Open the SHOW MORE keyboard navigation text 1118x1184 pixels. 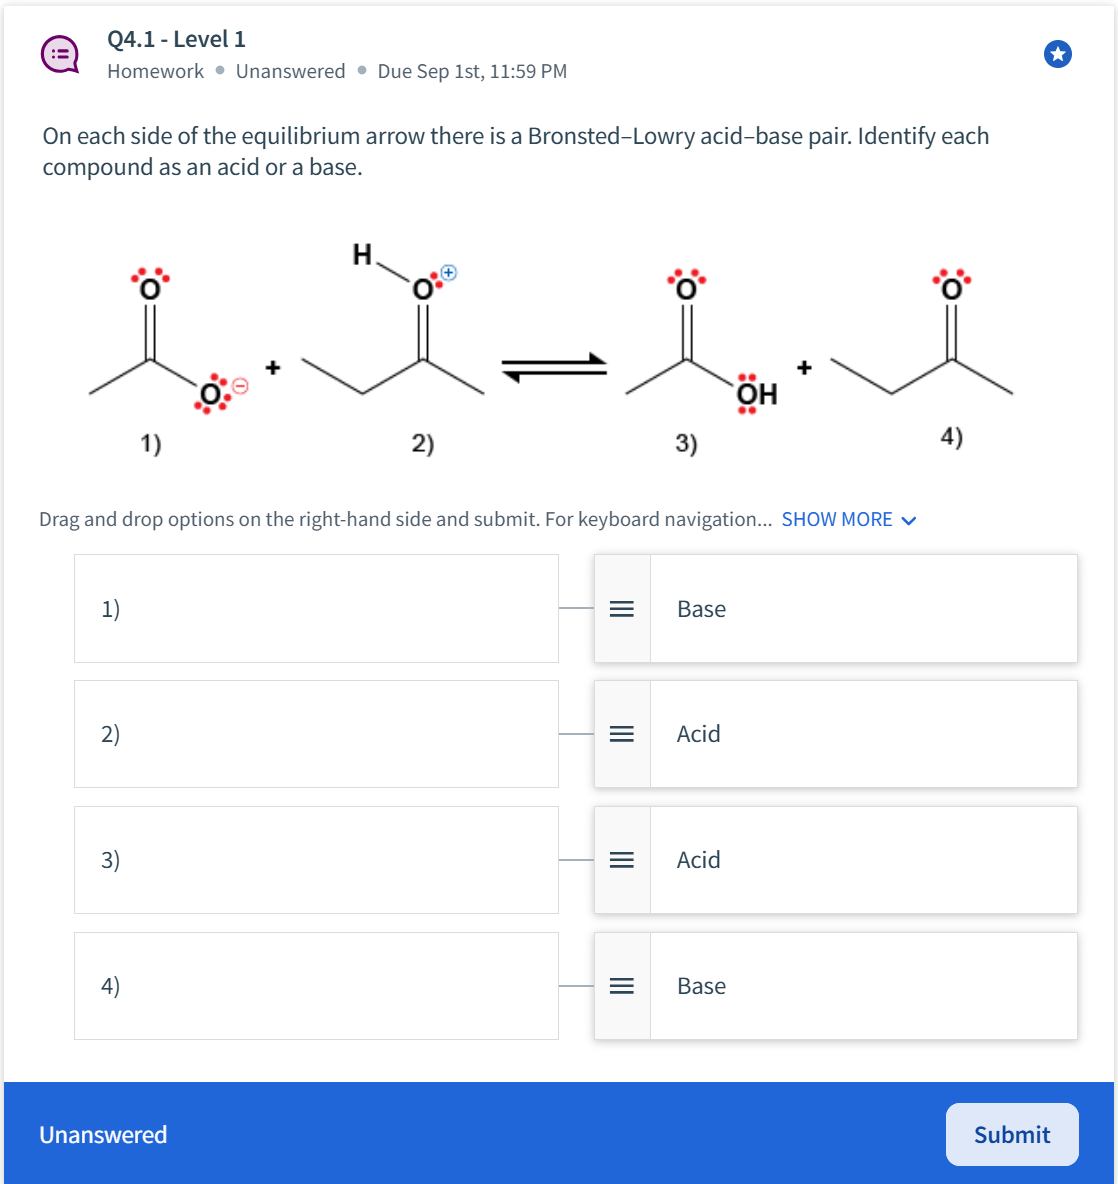pos(838,519)
